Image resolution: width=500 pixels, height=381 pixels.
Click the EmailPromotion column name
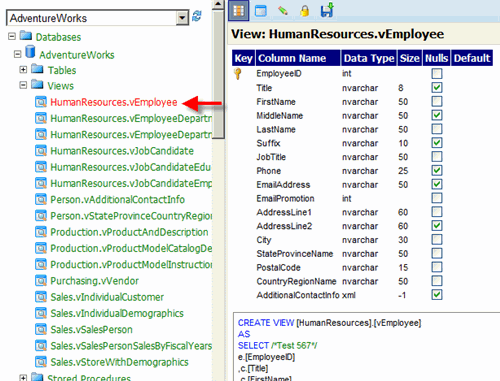[x=285, y=198]
